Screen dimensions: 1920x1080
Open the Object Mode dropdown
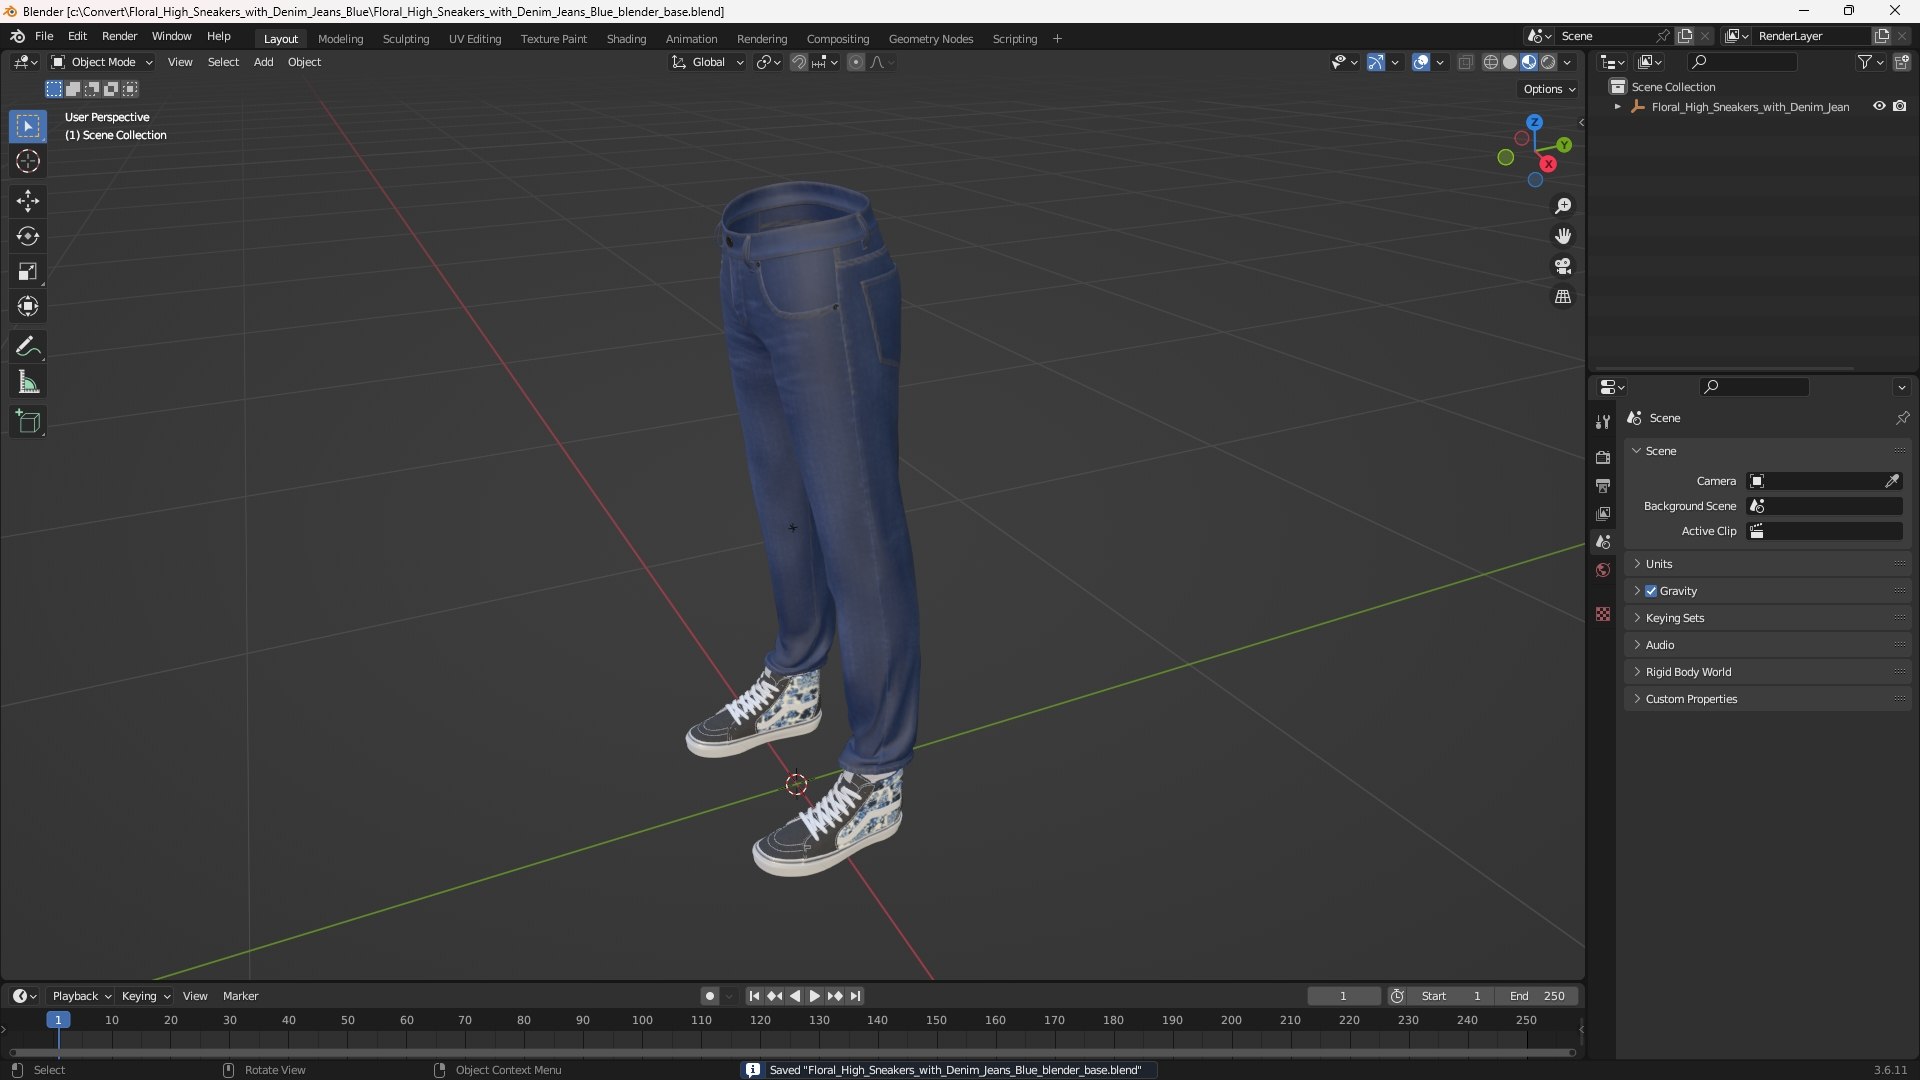pos(102,62)
